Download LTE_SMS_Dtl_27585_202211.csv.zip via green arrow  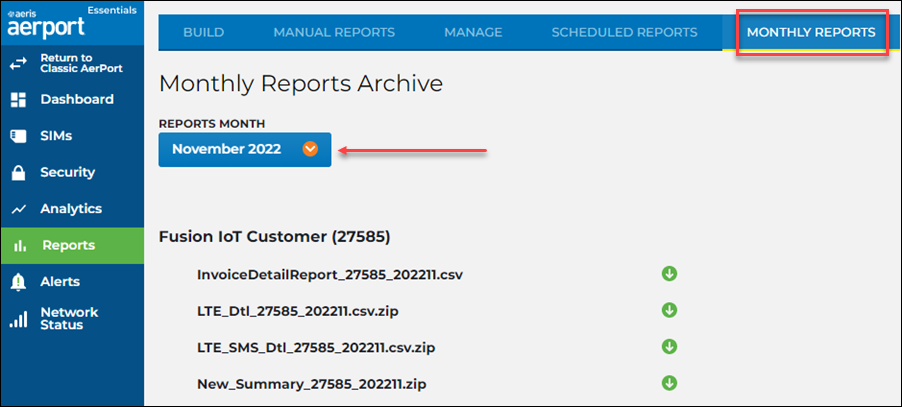point(669,347)
